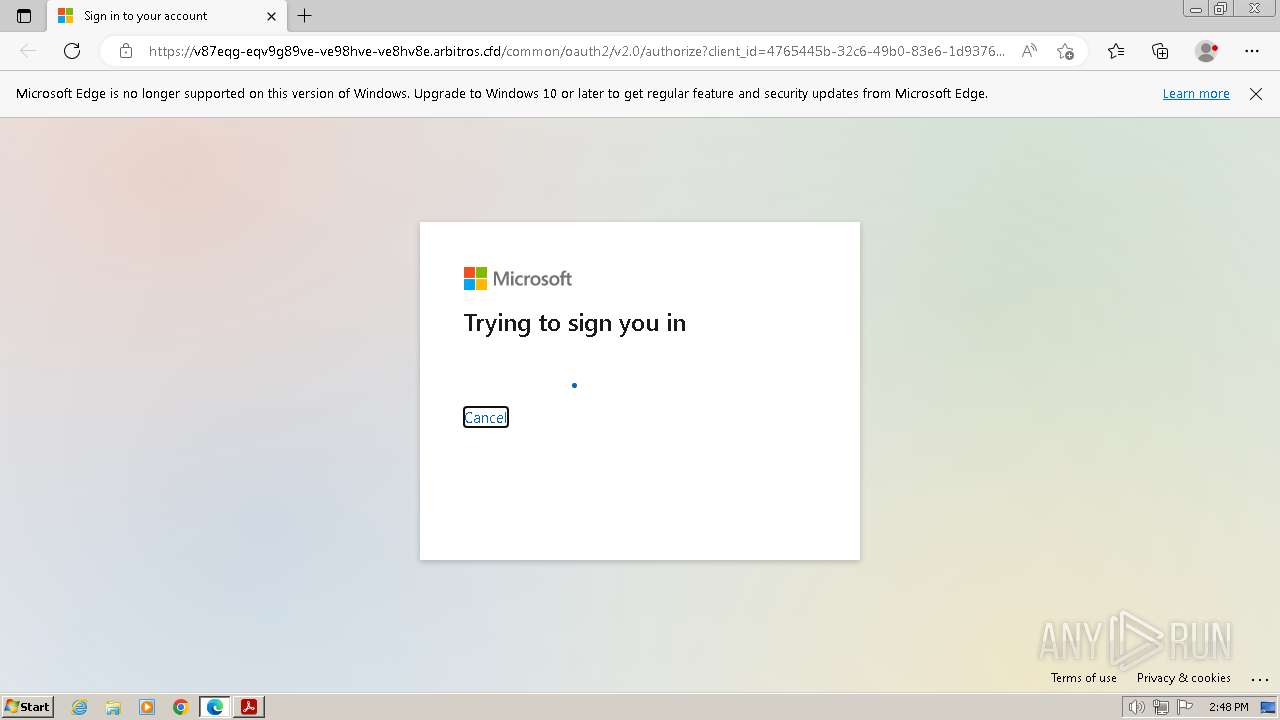The height and width of the screenshot is (720, 1280).
Task: Restore down the browser window
Action: 1221,8
